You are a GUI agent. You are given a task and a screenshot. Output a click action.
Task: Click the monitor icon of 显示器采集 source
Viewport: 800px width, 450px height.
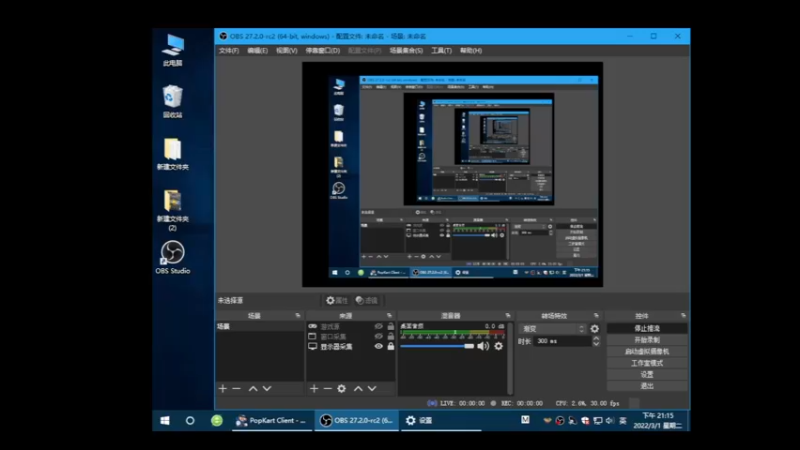(x=312, y=346)
